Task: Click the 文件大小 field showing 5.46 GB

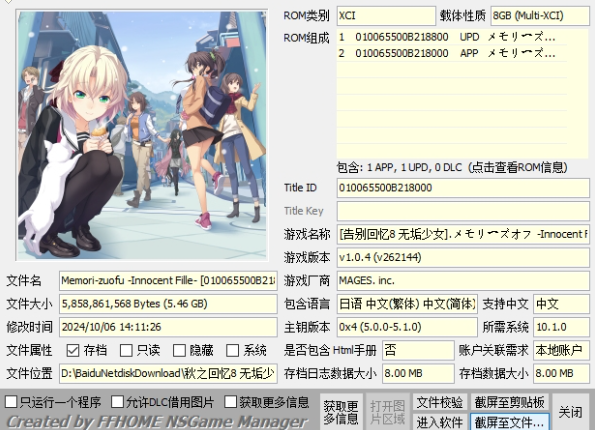Action: coord(168,304)
